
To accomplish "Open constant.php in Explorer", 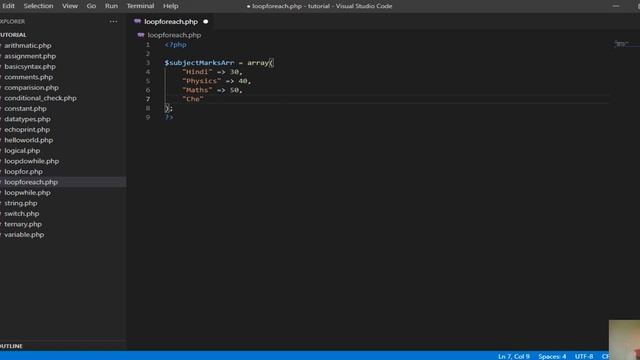I will 25,109.
